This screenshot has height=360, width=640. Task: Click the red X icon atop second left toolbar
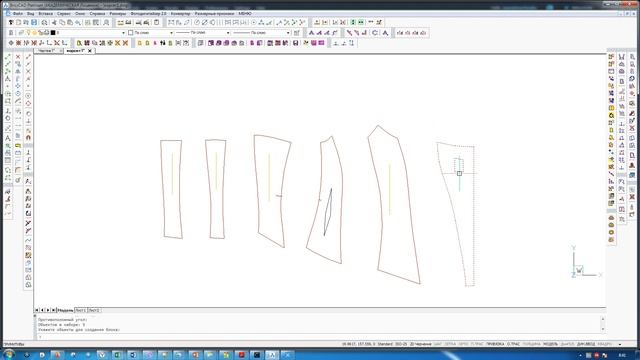pos(18,57)
